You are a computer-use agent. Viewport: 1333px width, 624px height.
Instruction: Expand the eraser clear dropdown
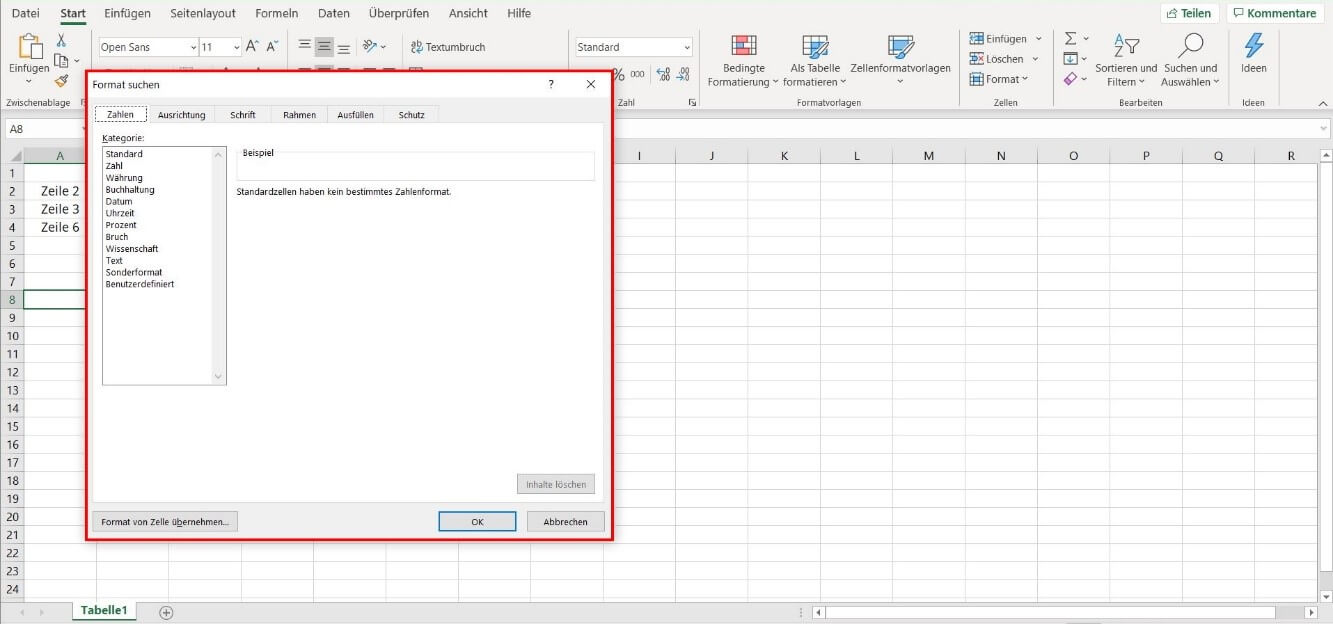(1084, 79)
